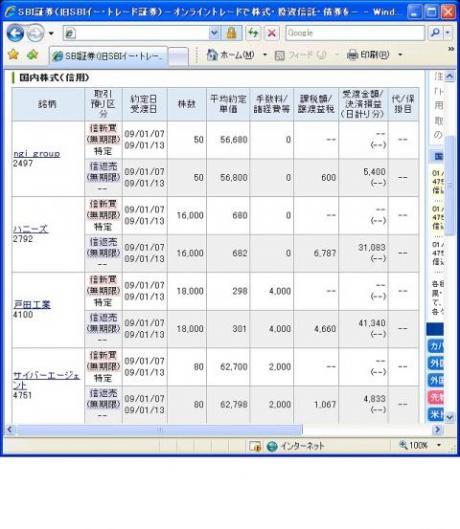Click the magnifier search button

(x=435, y=33)
